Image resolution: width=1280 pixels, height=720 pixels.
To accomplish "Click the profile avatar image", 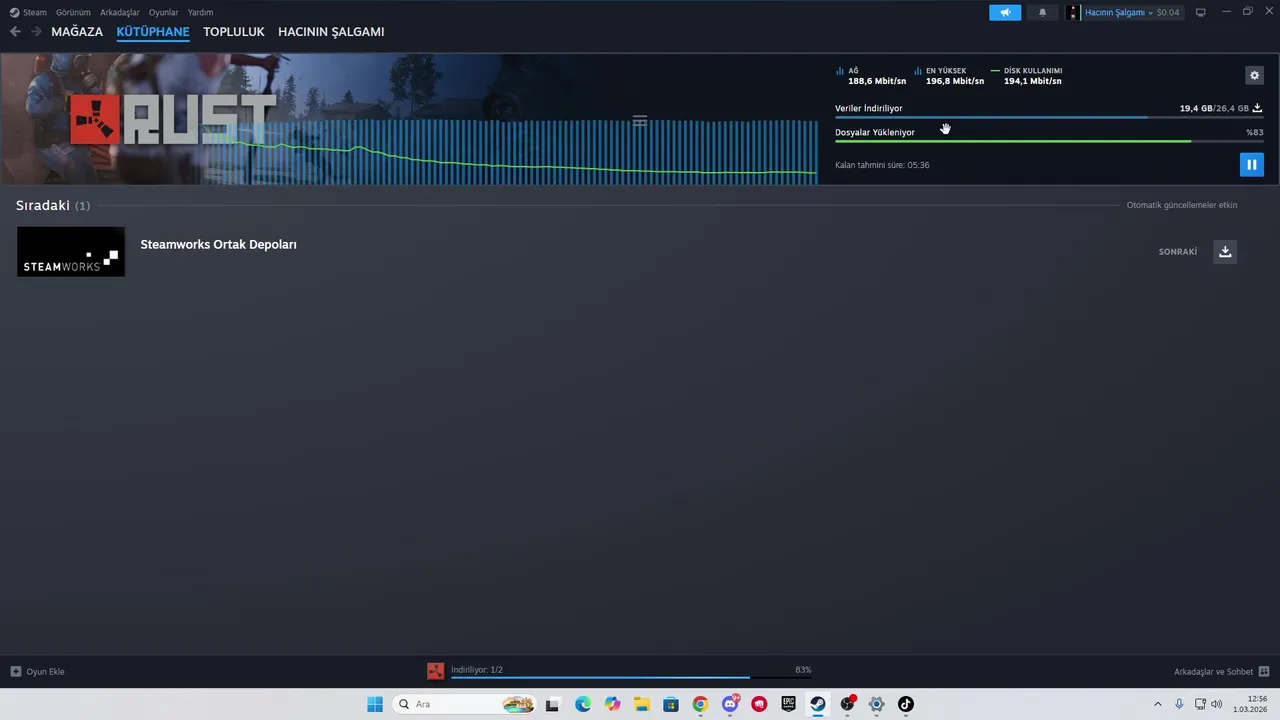I will pos(1073,12).
